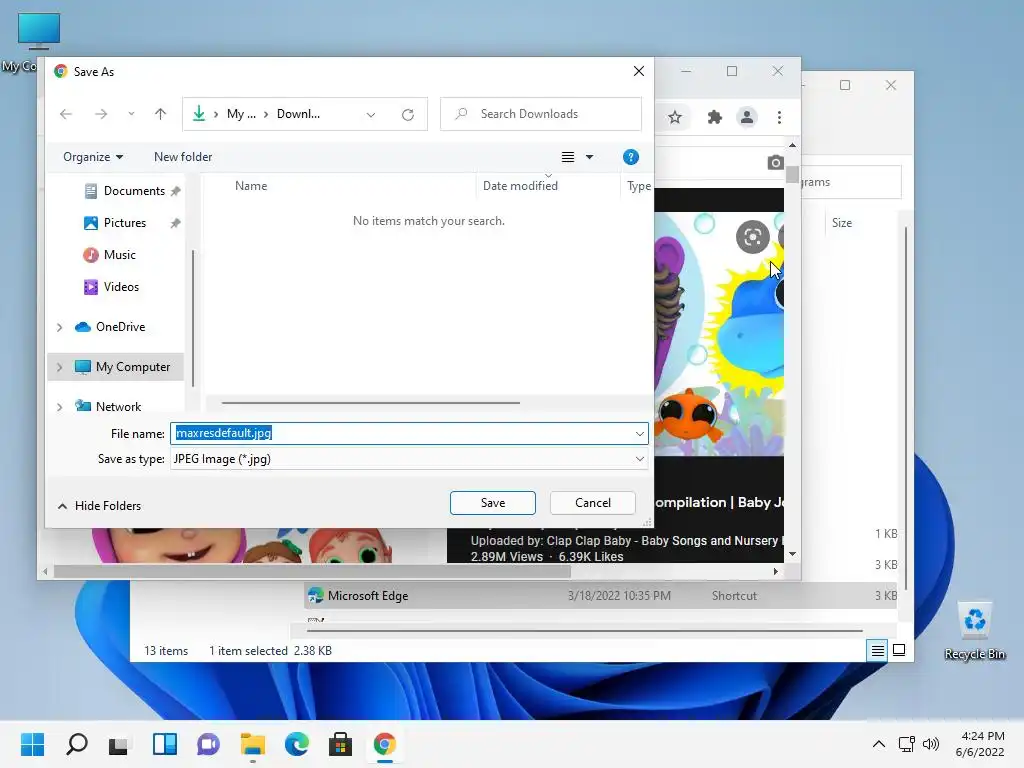Focus the Search Downloads field
The width and height of the screenshot is (1024, 768).
(541, 114)
